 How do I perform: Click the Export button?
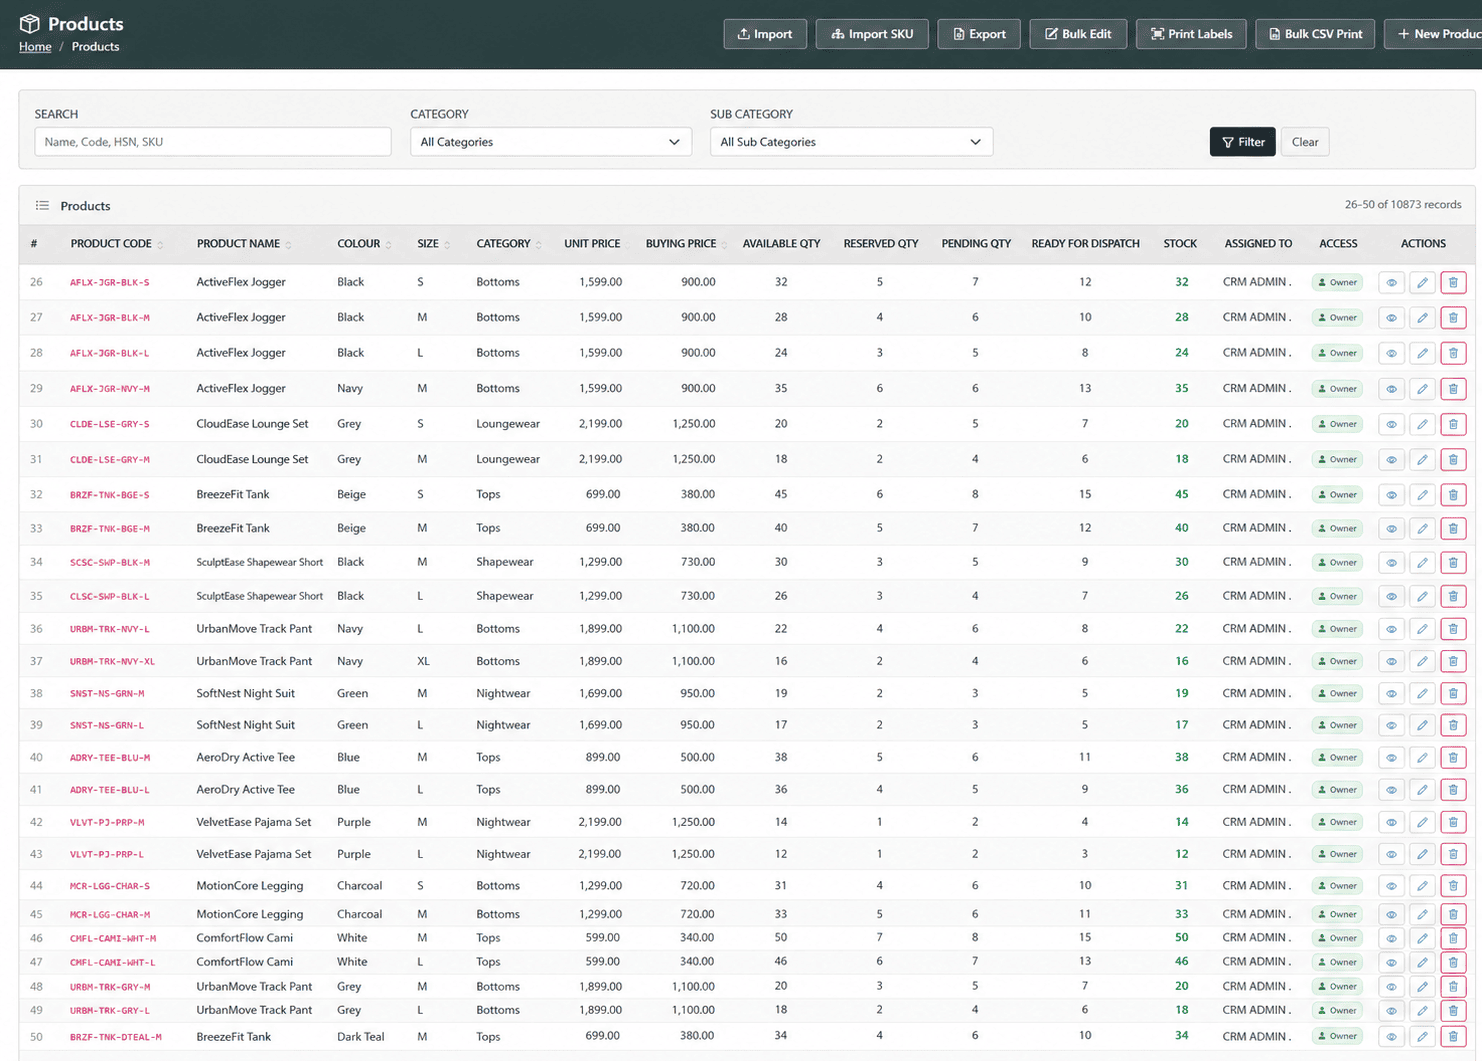pyautogui.click(x=979, y=34)
